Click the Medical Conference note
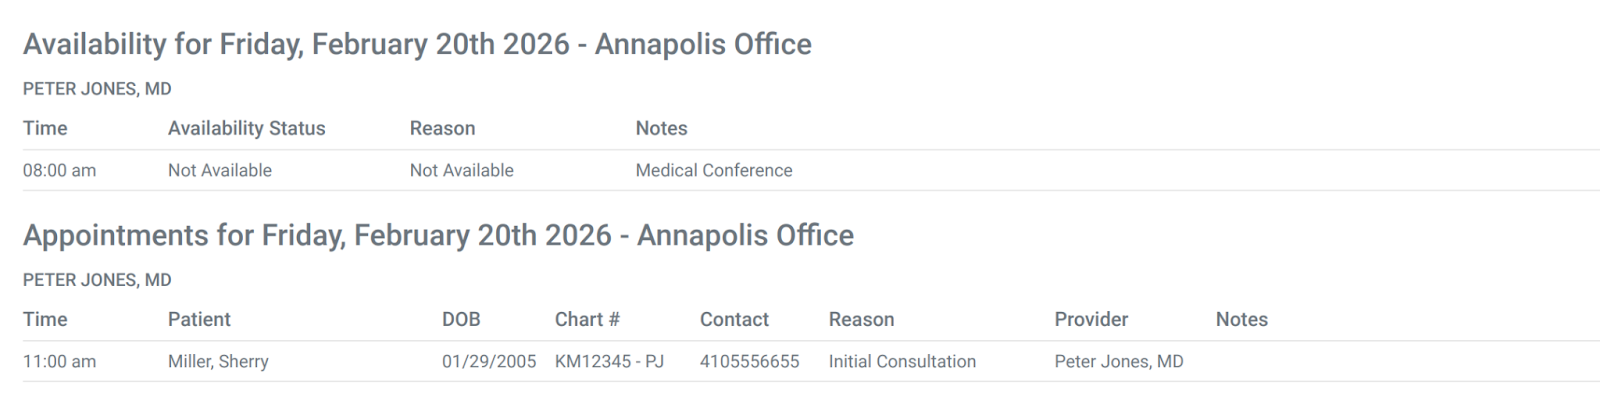Viewport: 1600px width, 408px height. coord(713,170)
